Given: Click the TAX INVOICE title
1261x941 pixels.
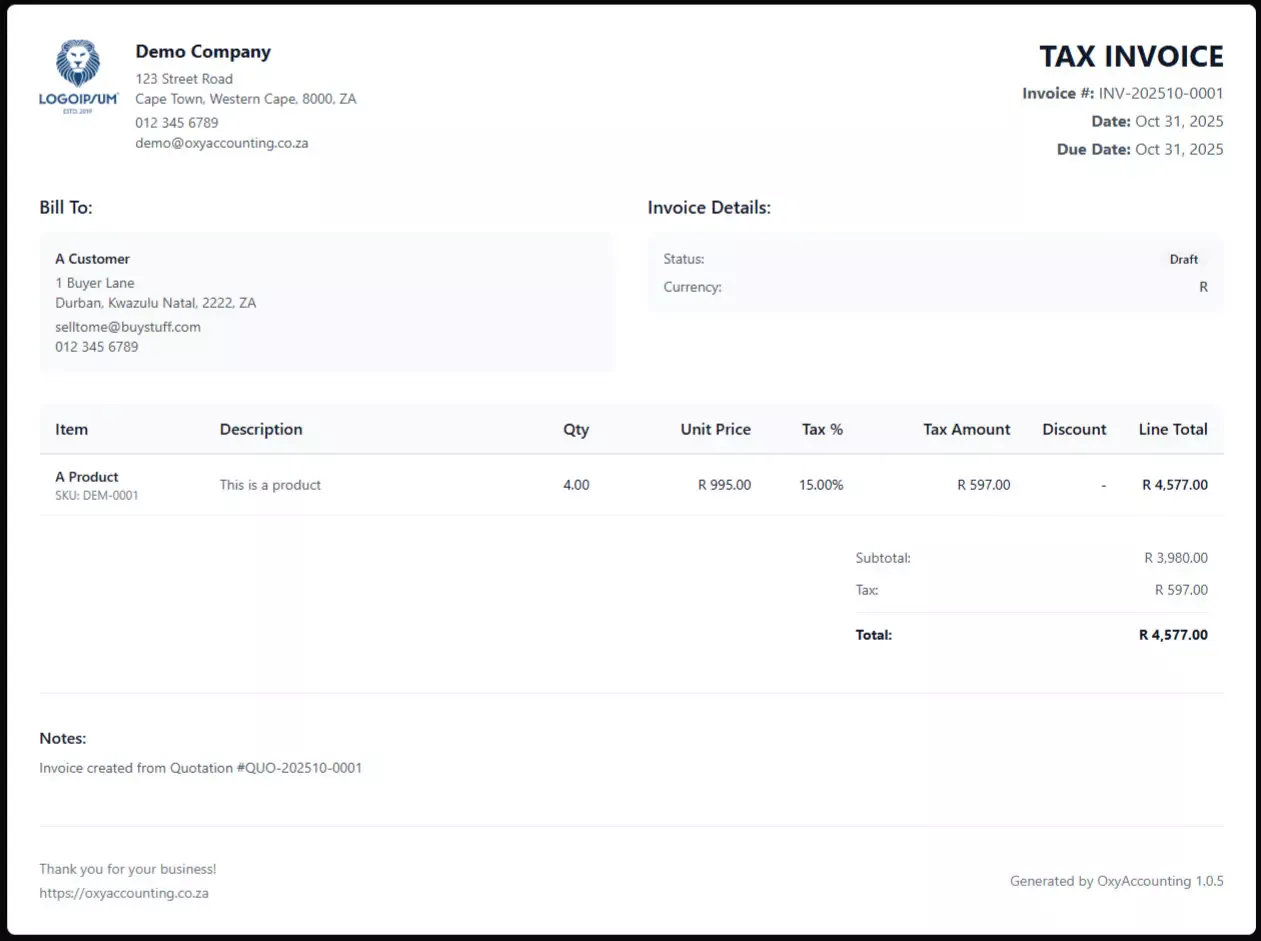Looking at the screenshot, I should coord(1131,56).
